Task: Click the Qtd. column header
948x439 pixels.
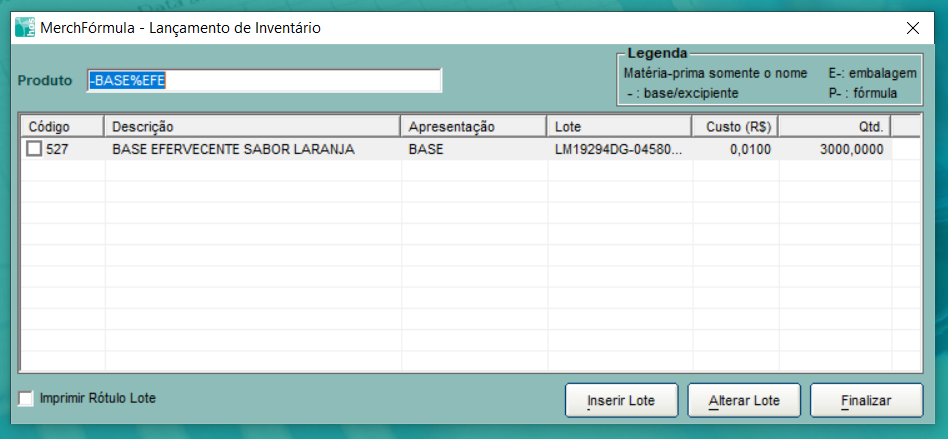Action: click(x=834, y=127)
